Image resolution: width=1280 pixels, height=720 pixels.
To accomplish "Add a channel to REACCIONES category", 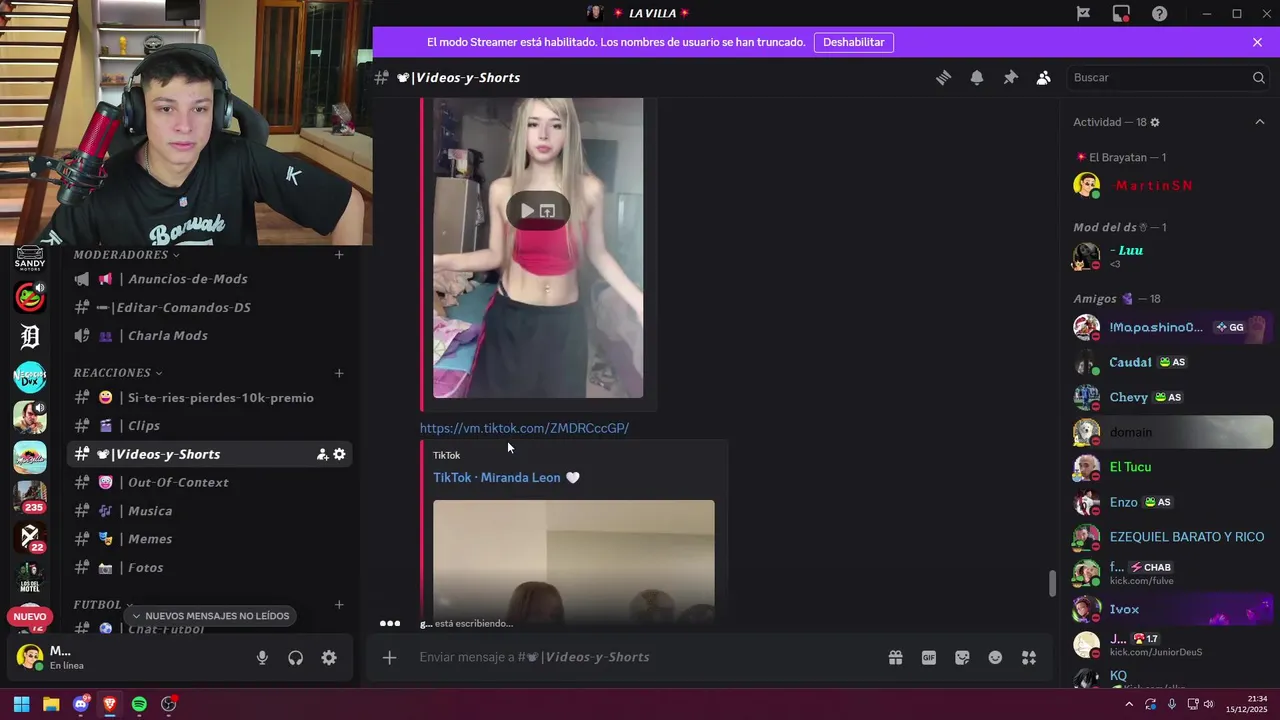I will point(339,373).
